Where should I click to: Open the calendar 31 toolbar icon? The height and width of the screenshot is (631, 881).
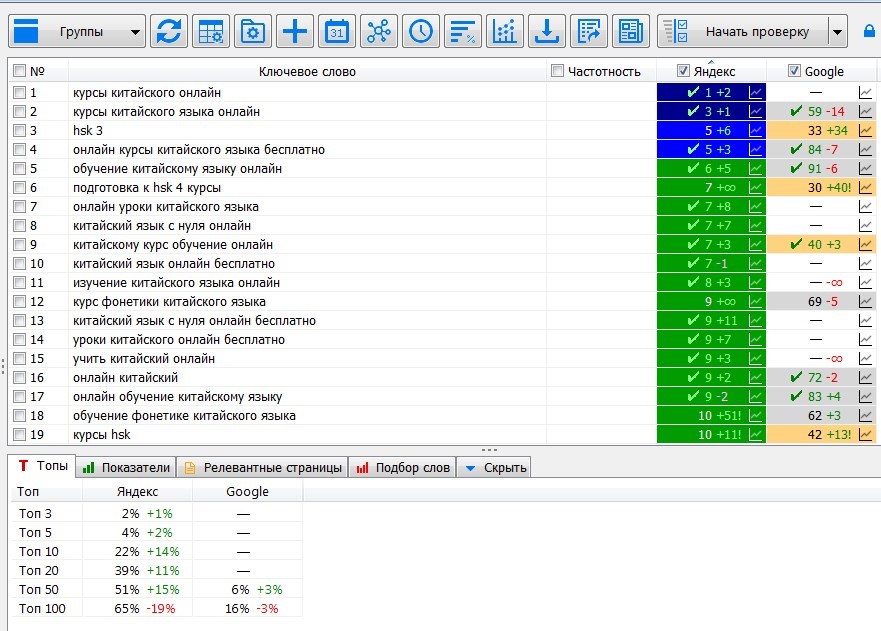(x=337, y=31)
